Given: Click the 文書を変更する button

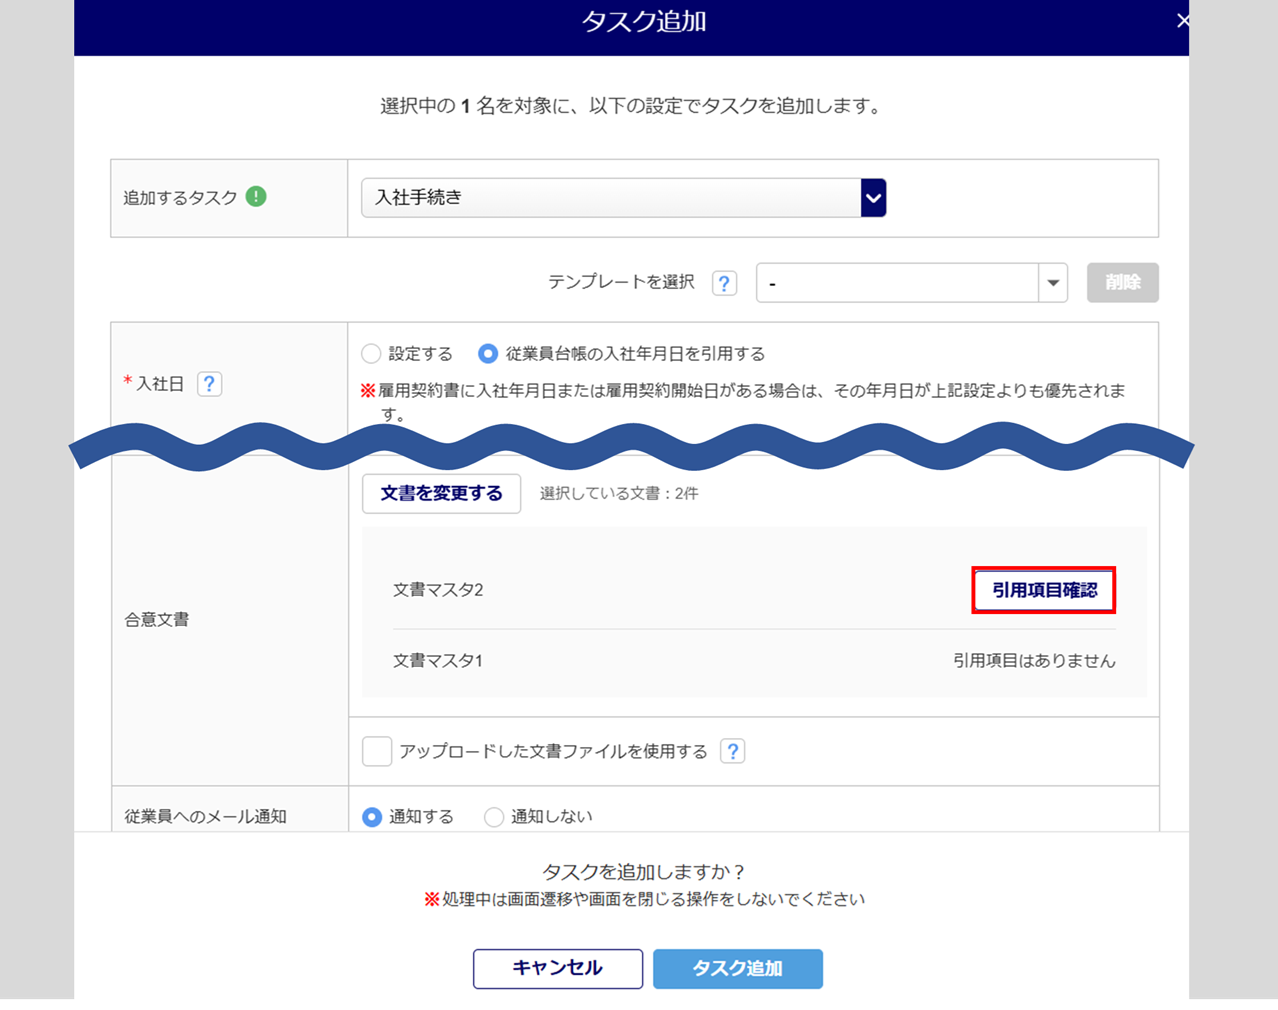Looking at the screenshot, I should click(441, 494).
